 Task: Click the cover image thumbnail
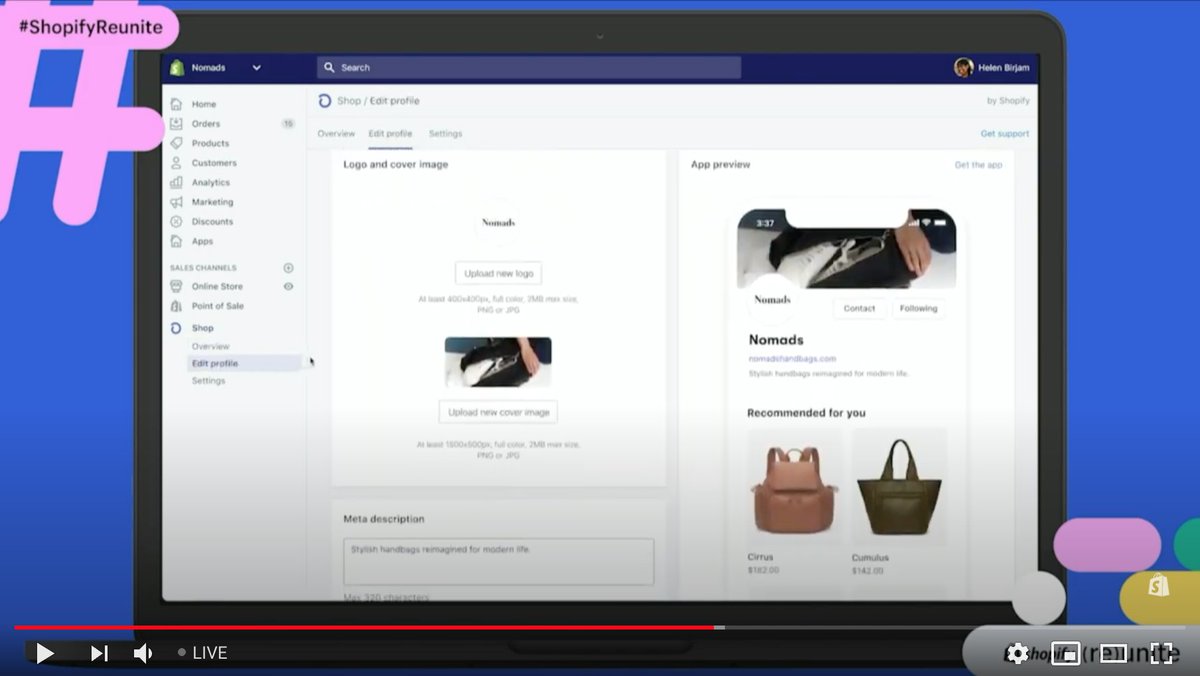(x=498, y=362)
